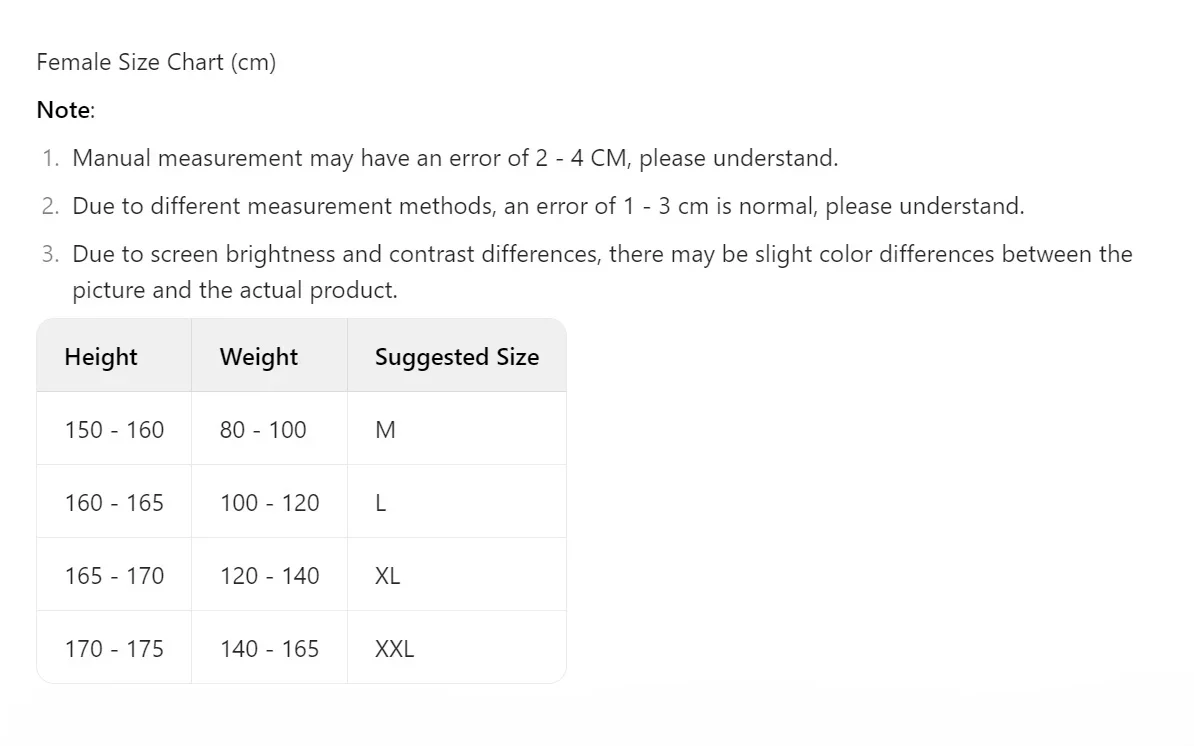The height and width of the screenshot is (746, 1194).
Task: Select the 160 - 165 height cell
Action: pyautogui.click(x=114, y=503)
